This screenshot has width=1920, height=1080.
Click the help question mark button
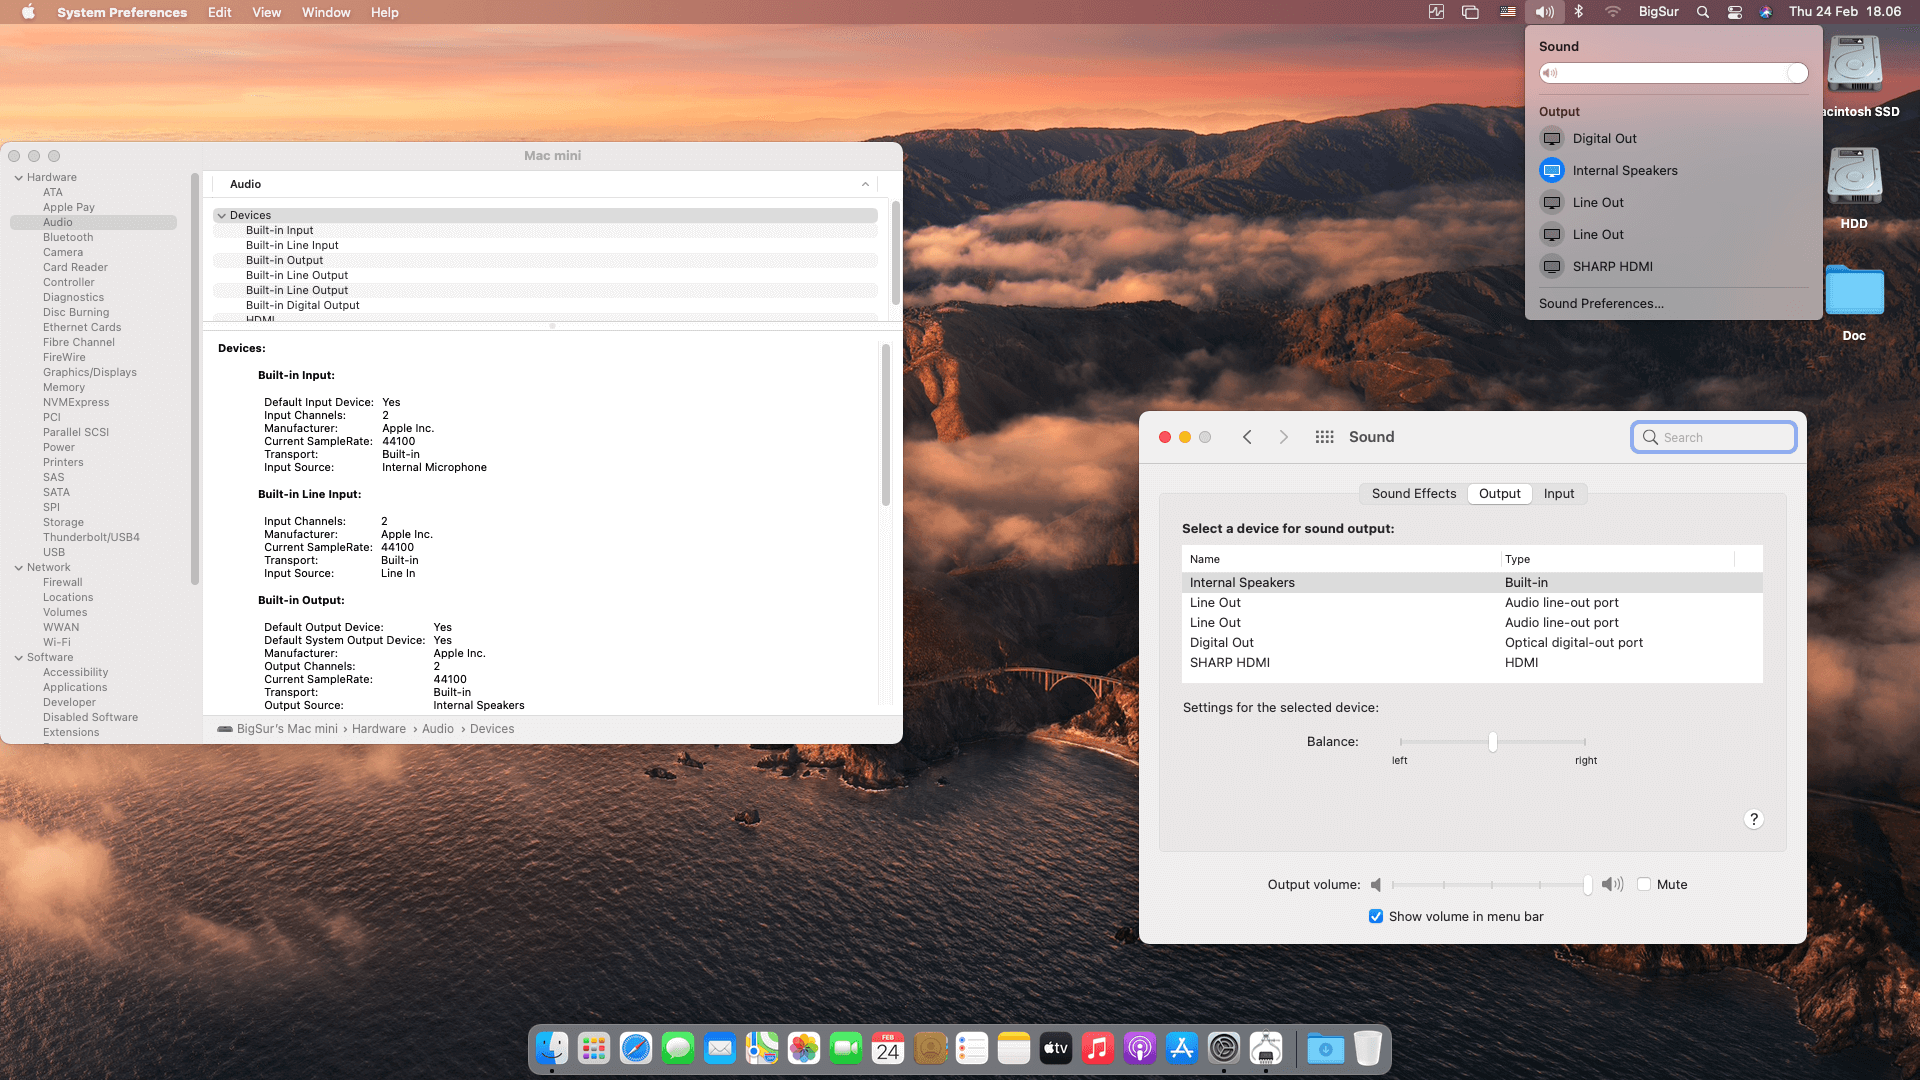(x=1753, y=819)
